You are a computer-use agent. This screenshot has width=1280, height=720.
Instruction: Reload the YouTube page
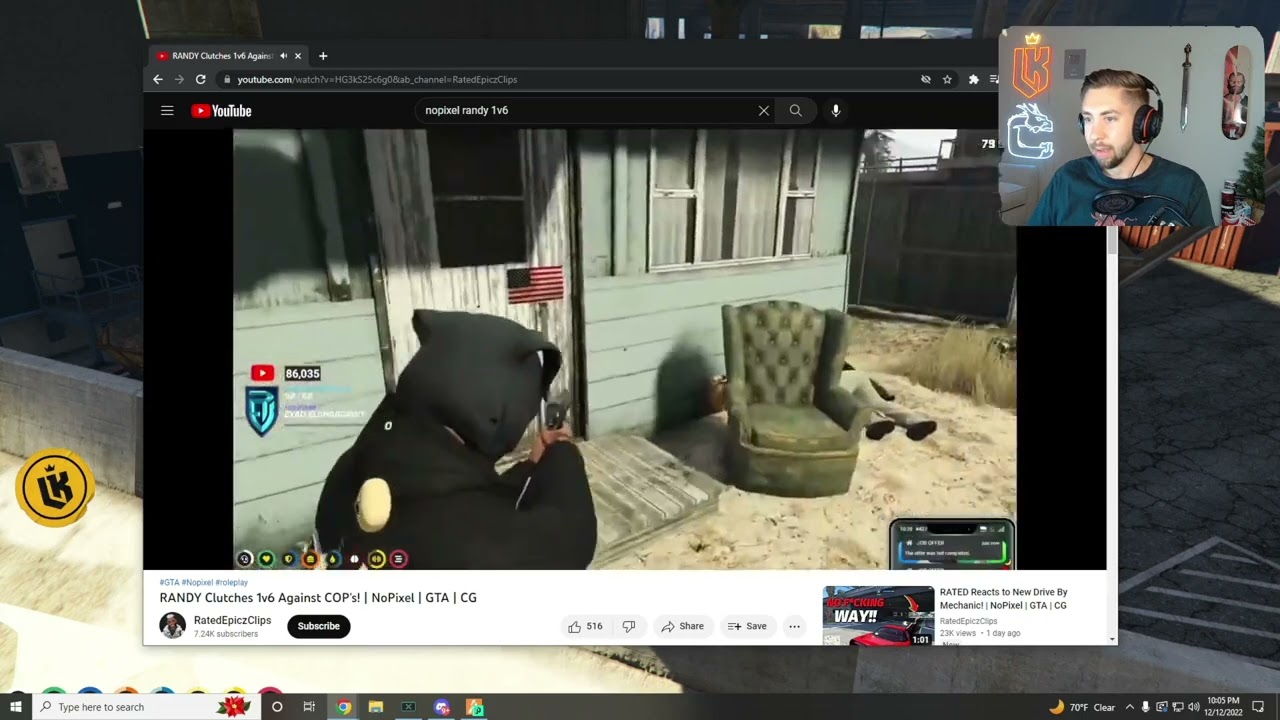coord(201,79)
